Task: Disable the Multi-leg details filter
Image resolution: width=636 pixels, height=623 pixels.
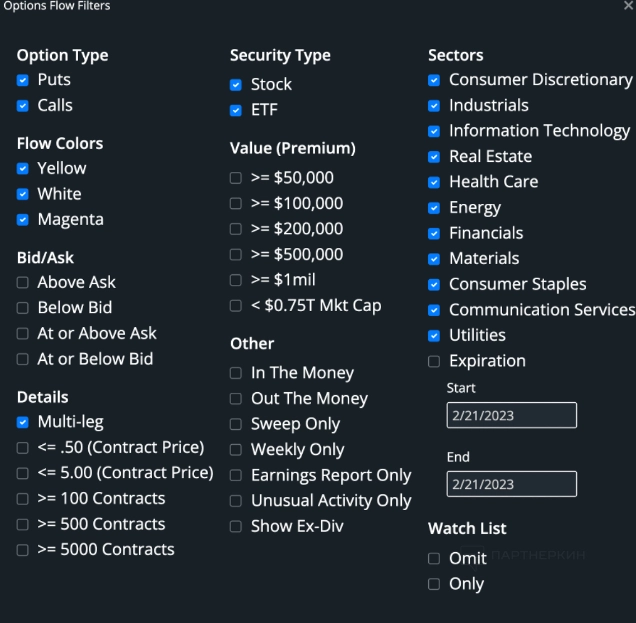Action: coord(23,423)
